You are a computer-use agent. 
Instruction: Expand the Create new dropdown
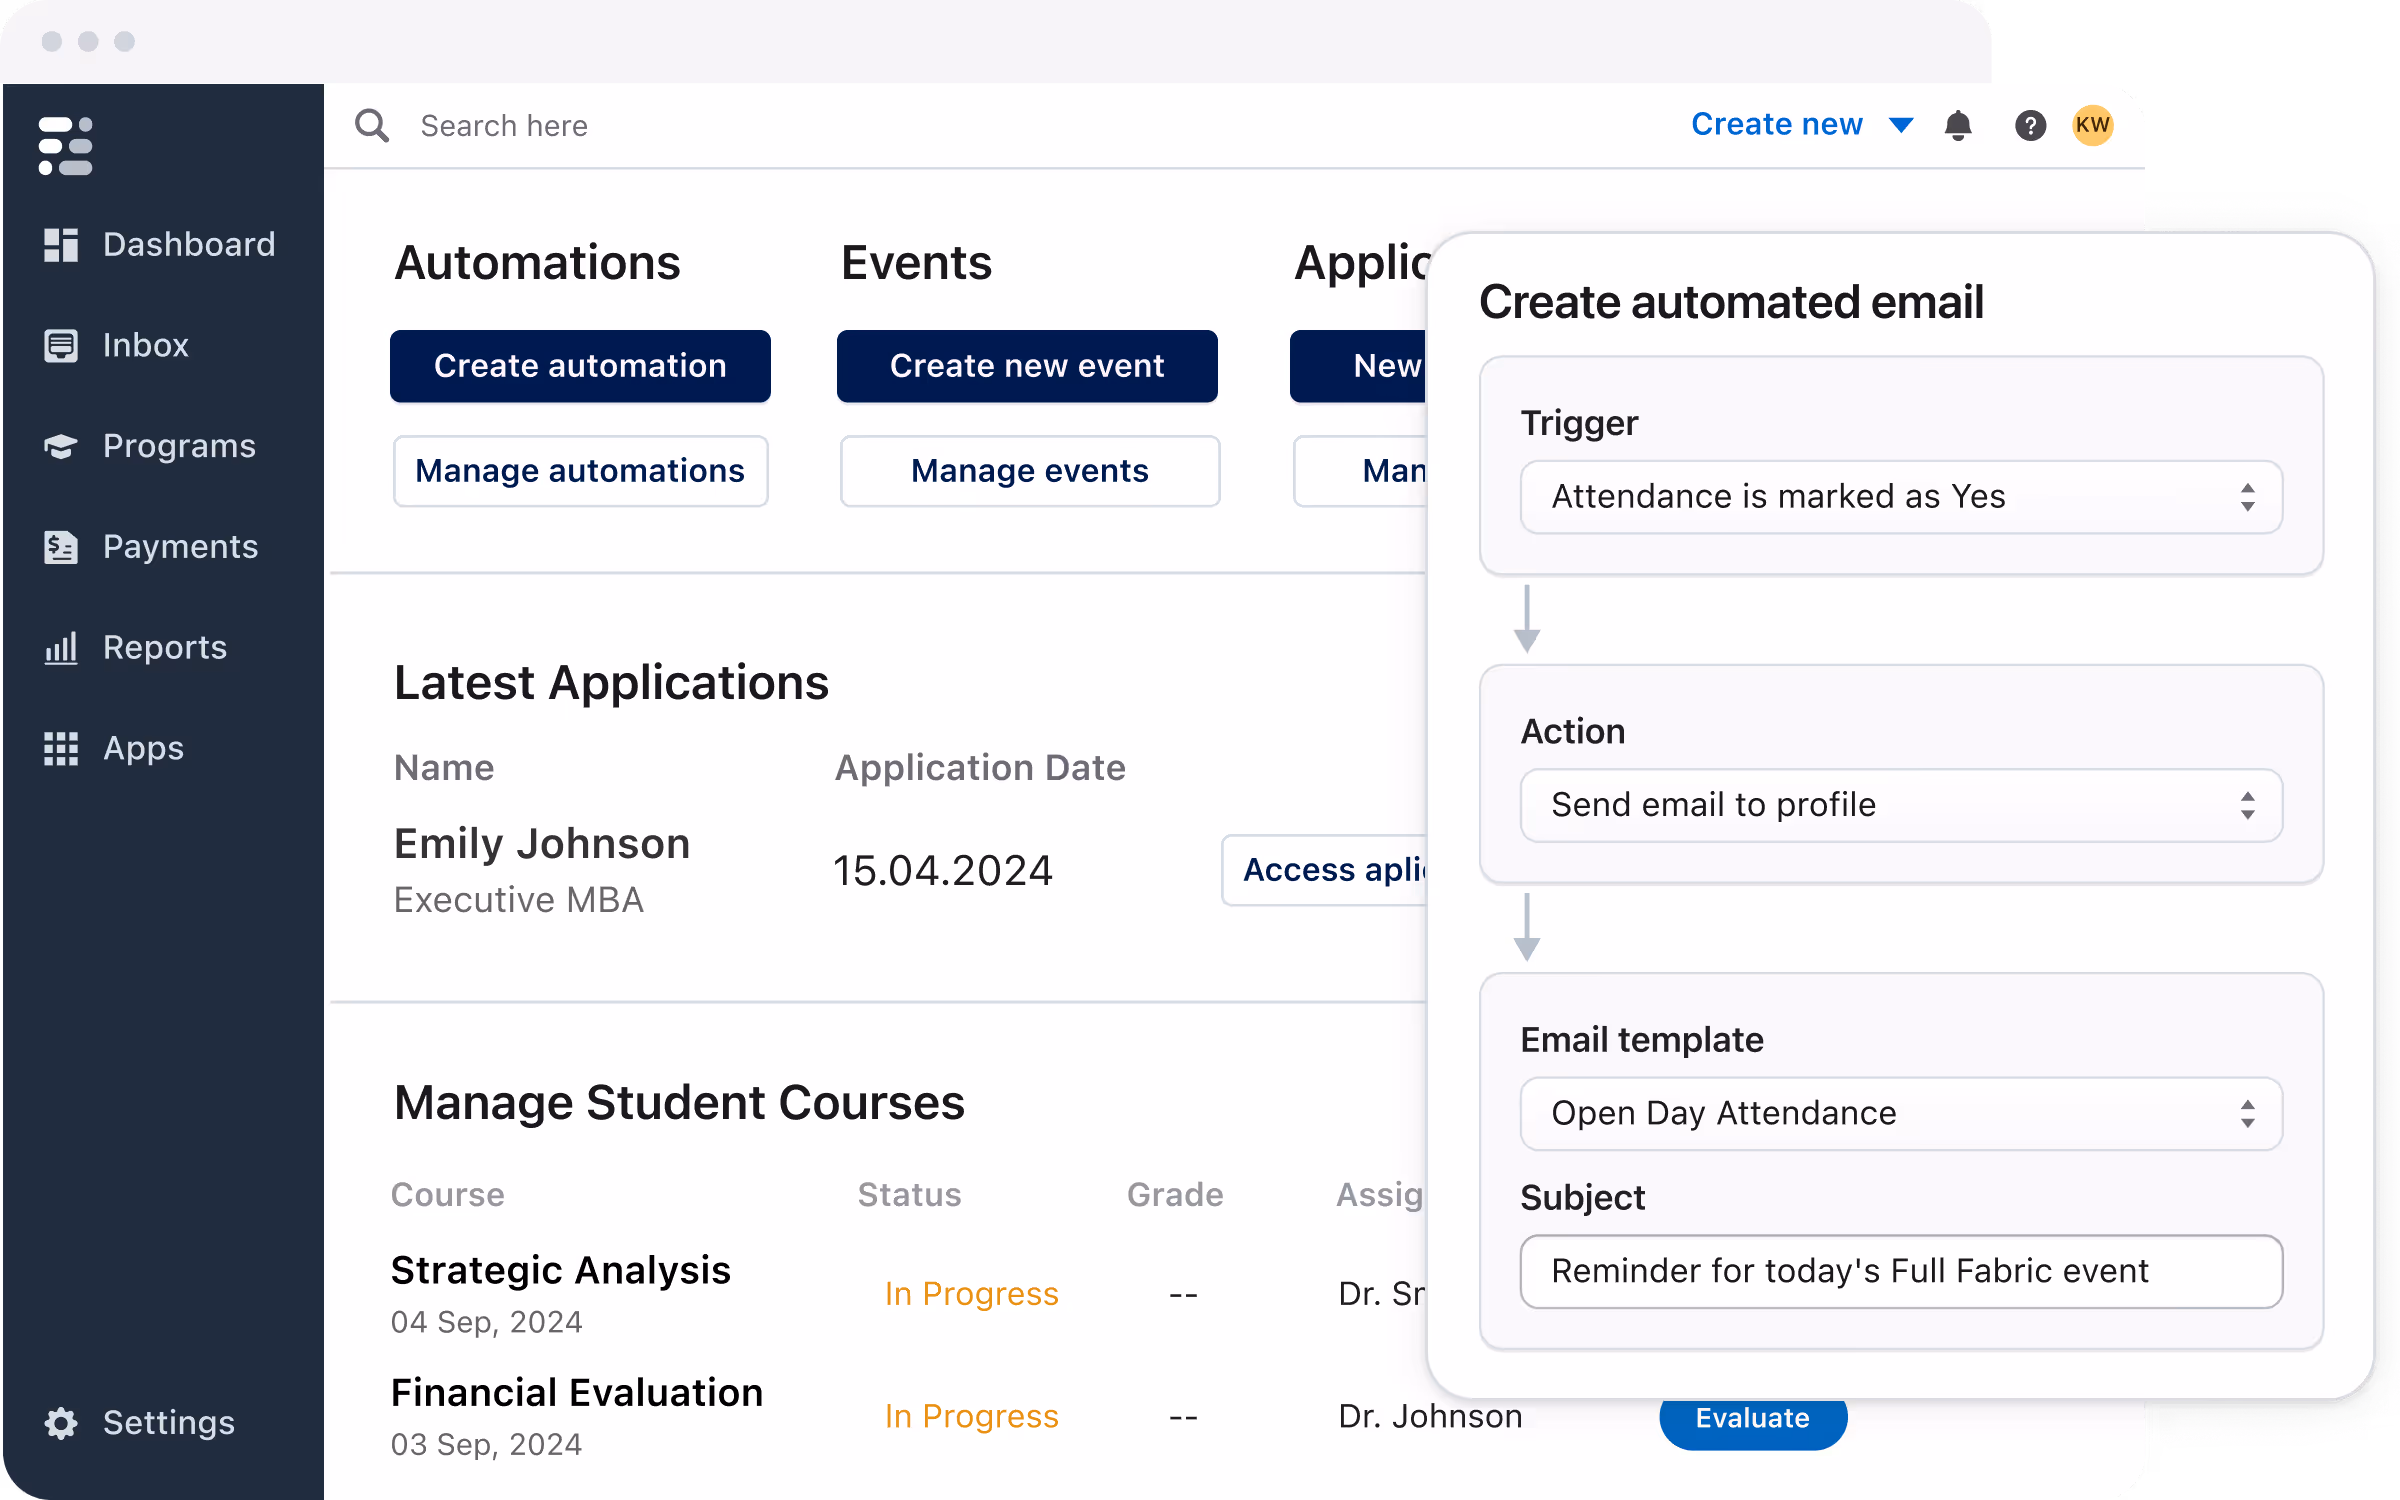1800,124
